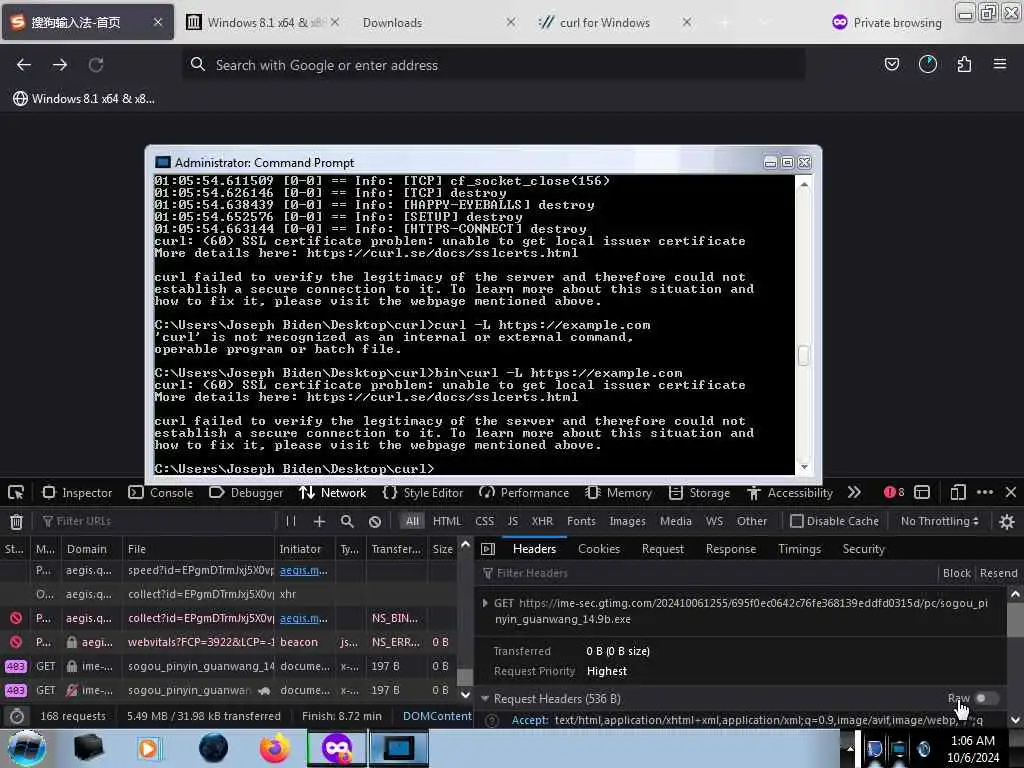Open network search with the magnifier icon
Screen dimensions: 1024x768
click(x=347, y=521)
